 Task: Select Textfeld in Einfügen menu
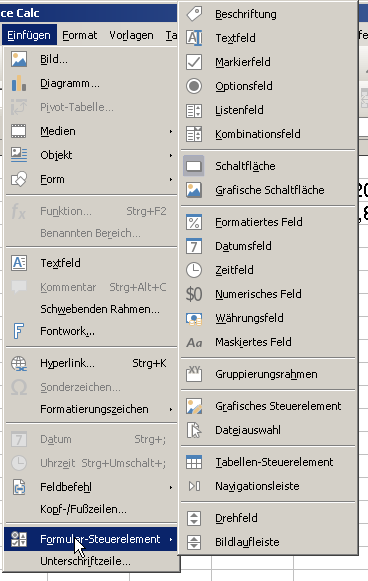91,263
